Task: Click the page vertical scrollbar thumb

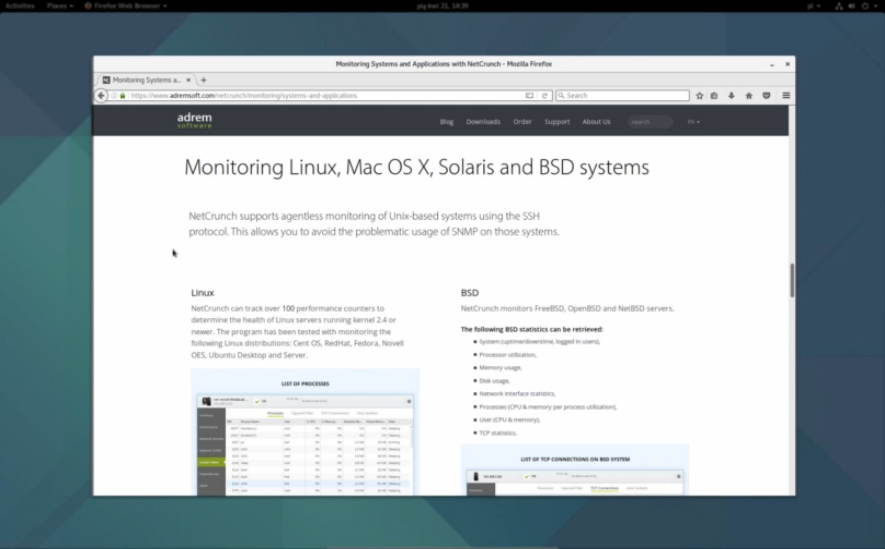Action: tap(792, 280)
